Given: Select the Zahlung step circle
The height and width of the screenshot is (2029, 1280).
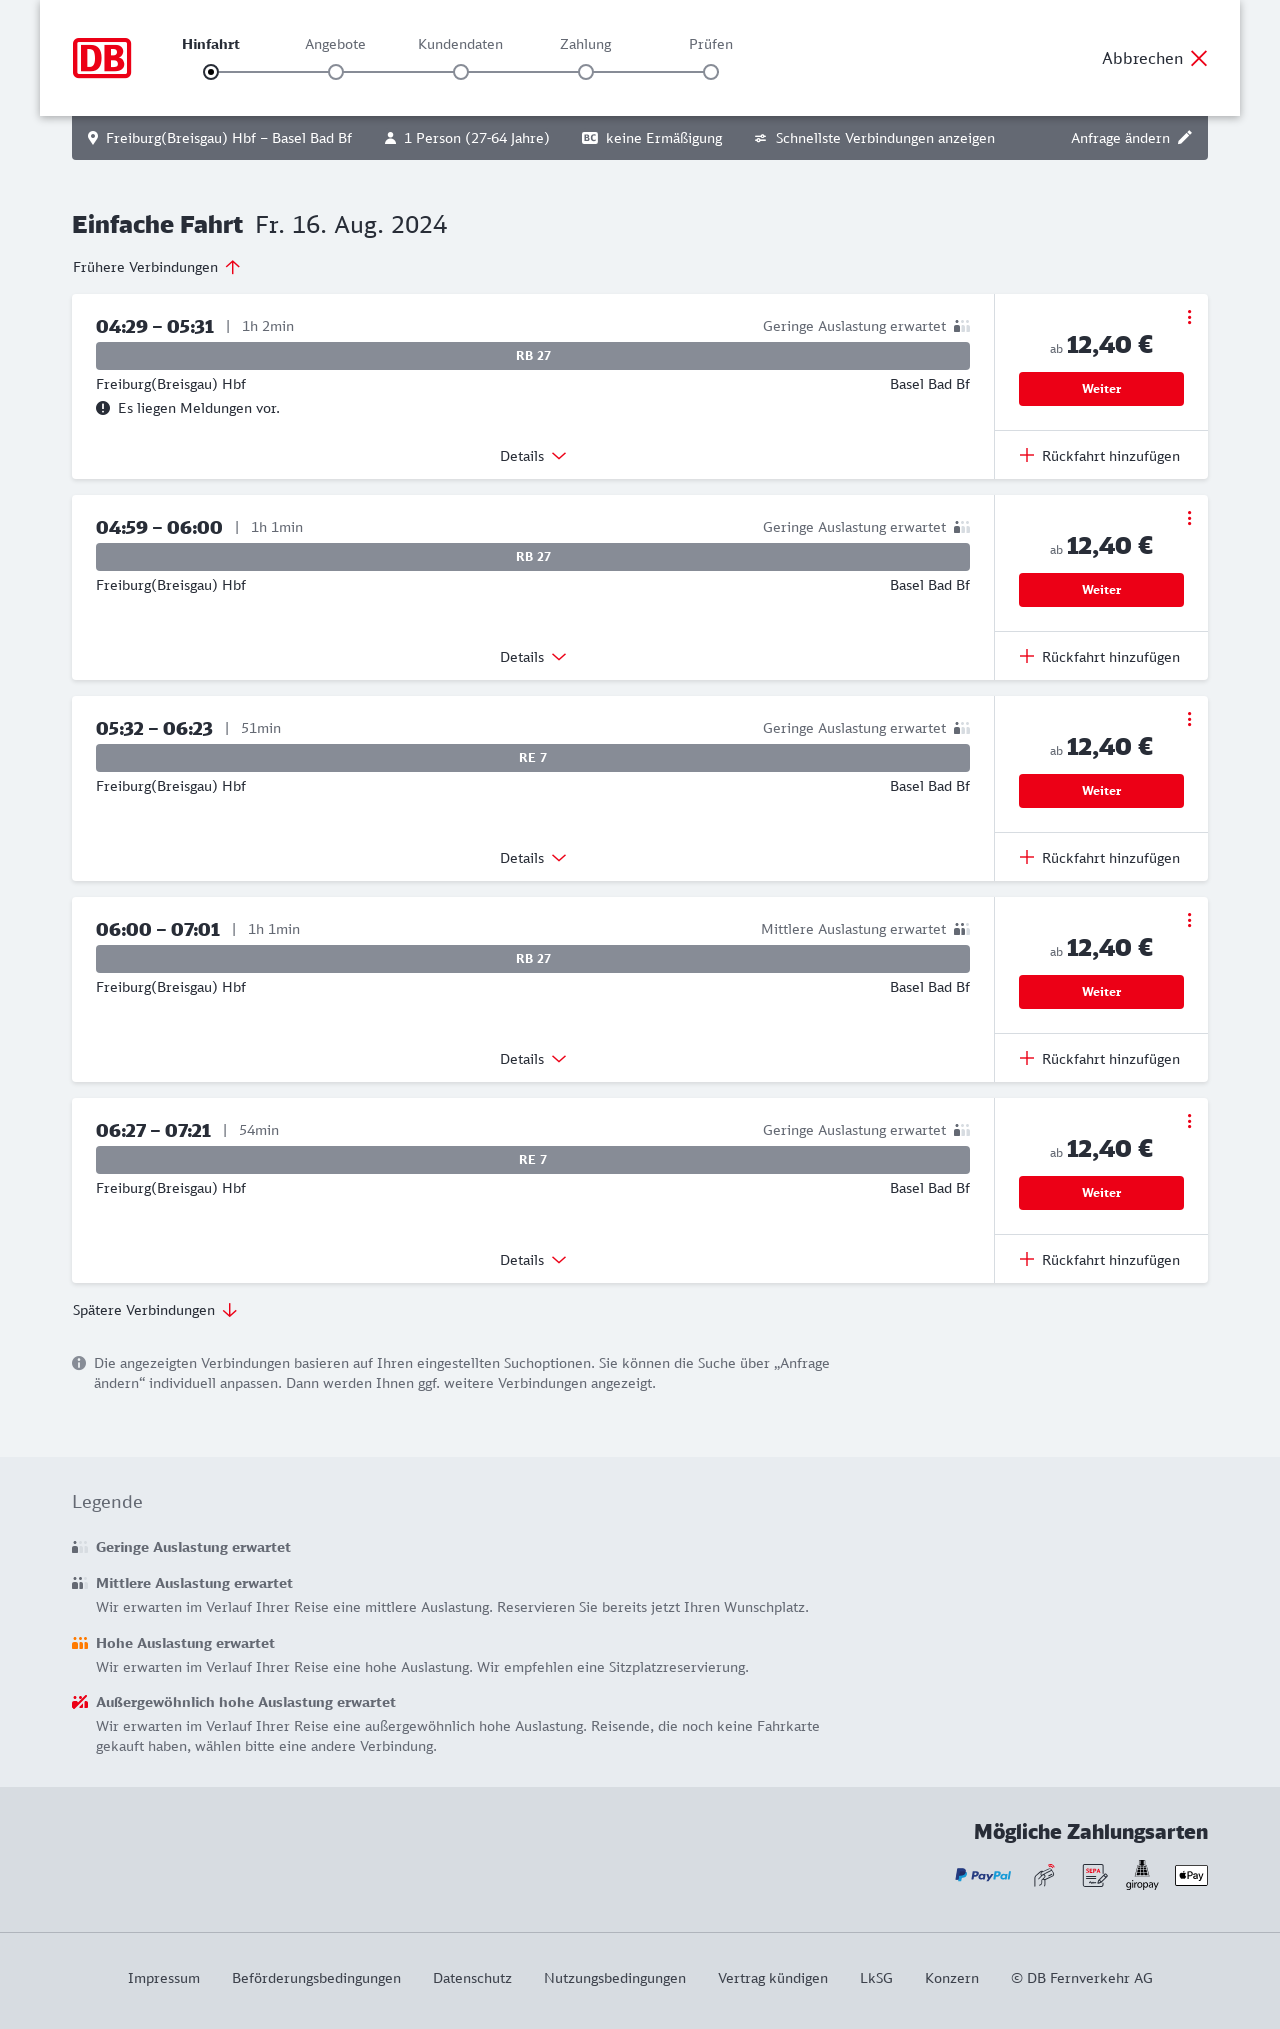Looking at the screenshot, I should (586, 72).
